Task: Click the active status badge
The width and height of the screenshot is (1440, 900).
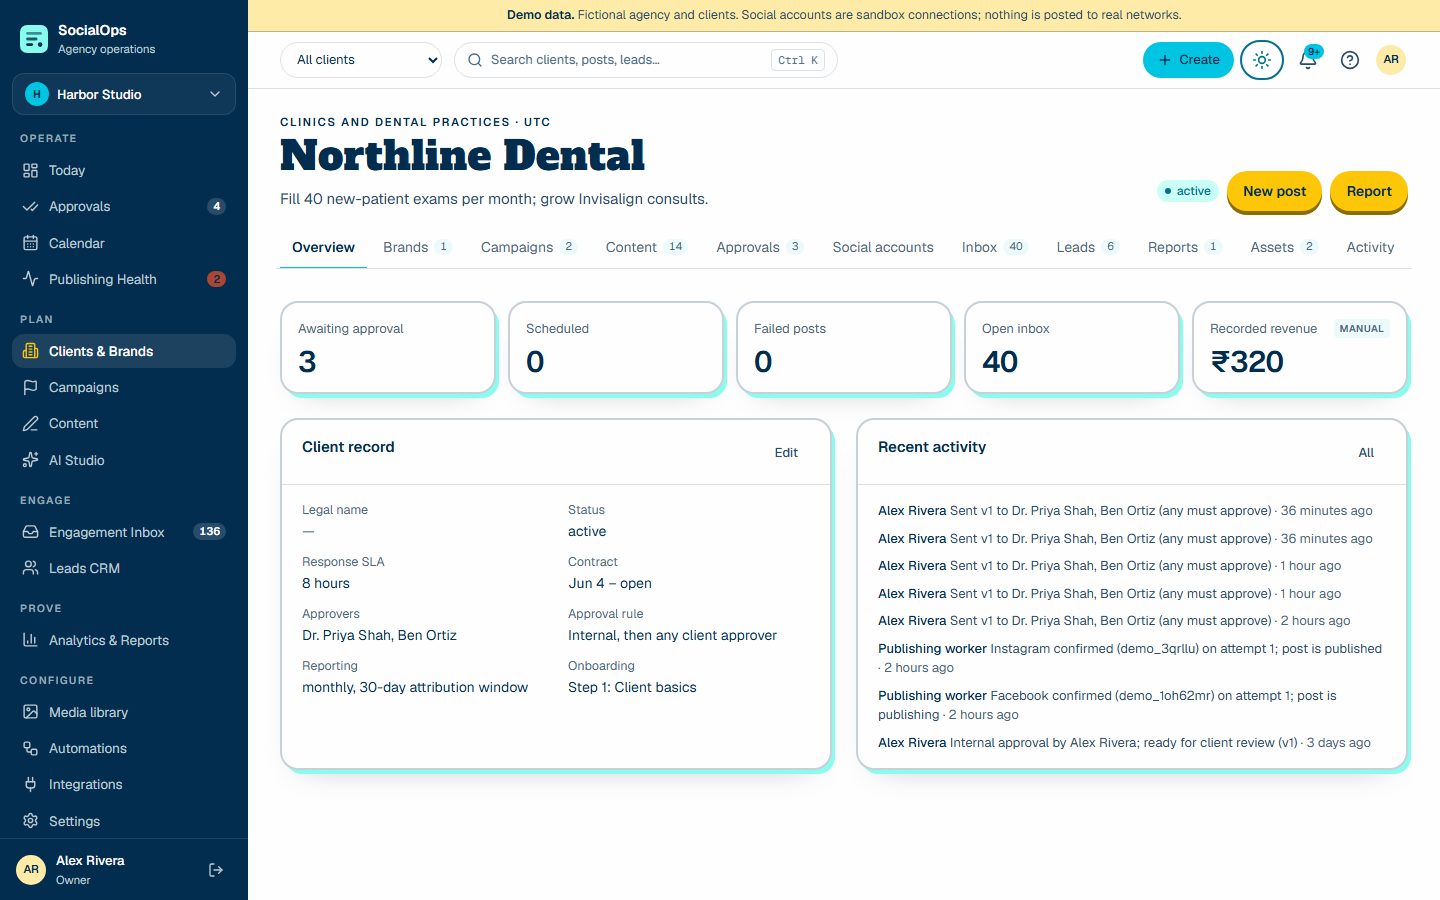Action: pyautogui.click(x=1187, y=191)
